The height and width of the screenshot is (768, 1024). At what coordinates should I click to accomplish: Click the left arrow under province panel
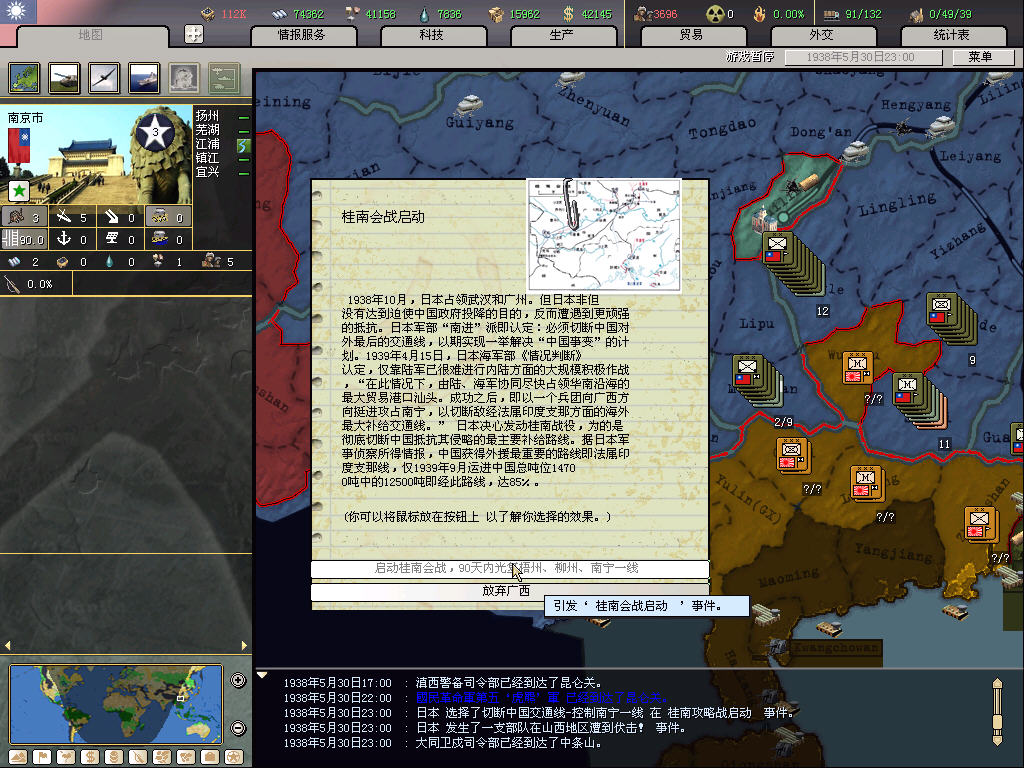(x=7, y=645)
